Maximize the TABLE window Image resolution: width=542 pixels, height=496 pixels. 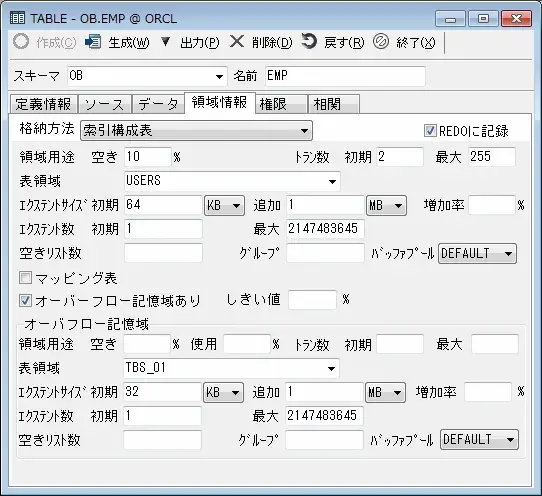483,18
